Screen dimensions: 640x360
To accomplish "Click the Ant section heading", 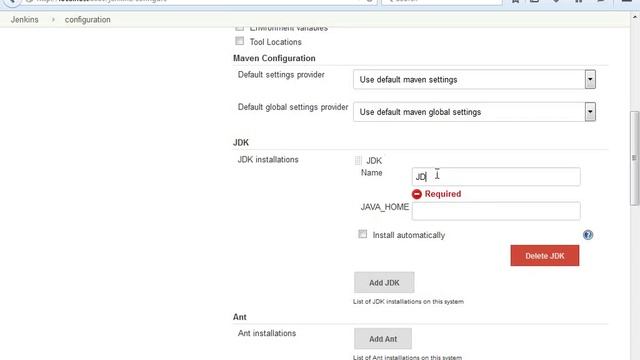I will pyautogui.click(x=240, y=317).
